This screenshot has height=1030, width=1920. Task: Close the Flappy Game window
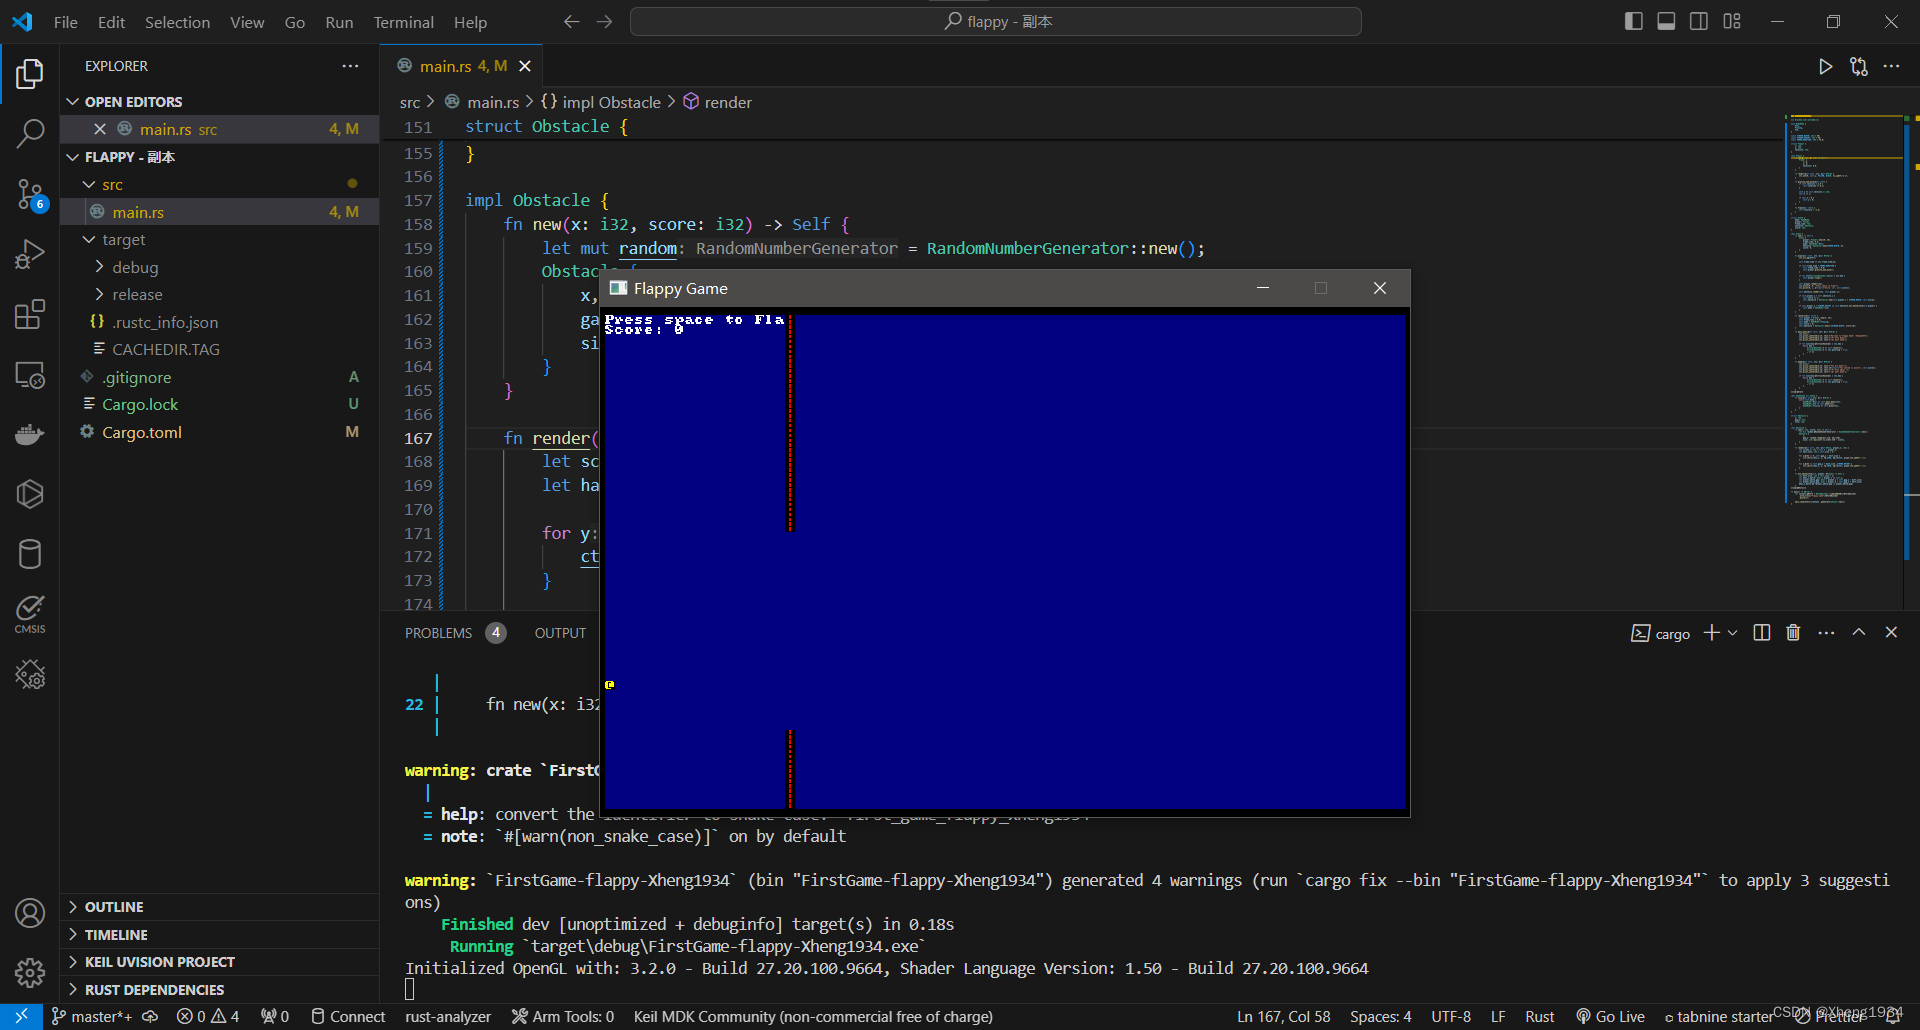[x=1379, y=288]
